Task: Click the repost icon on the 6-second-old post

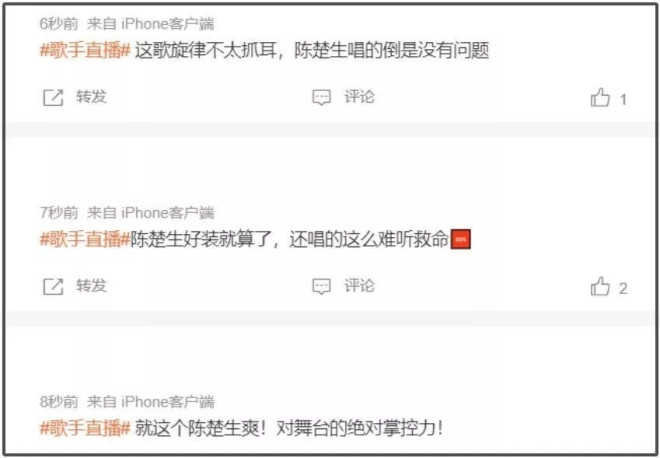Action: [x=53, y=98]
